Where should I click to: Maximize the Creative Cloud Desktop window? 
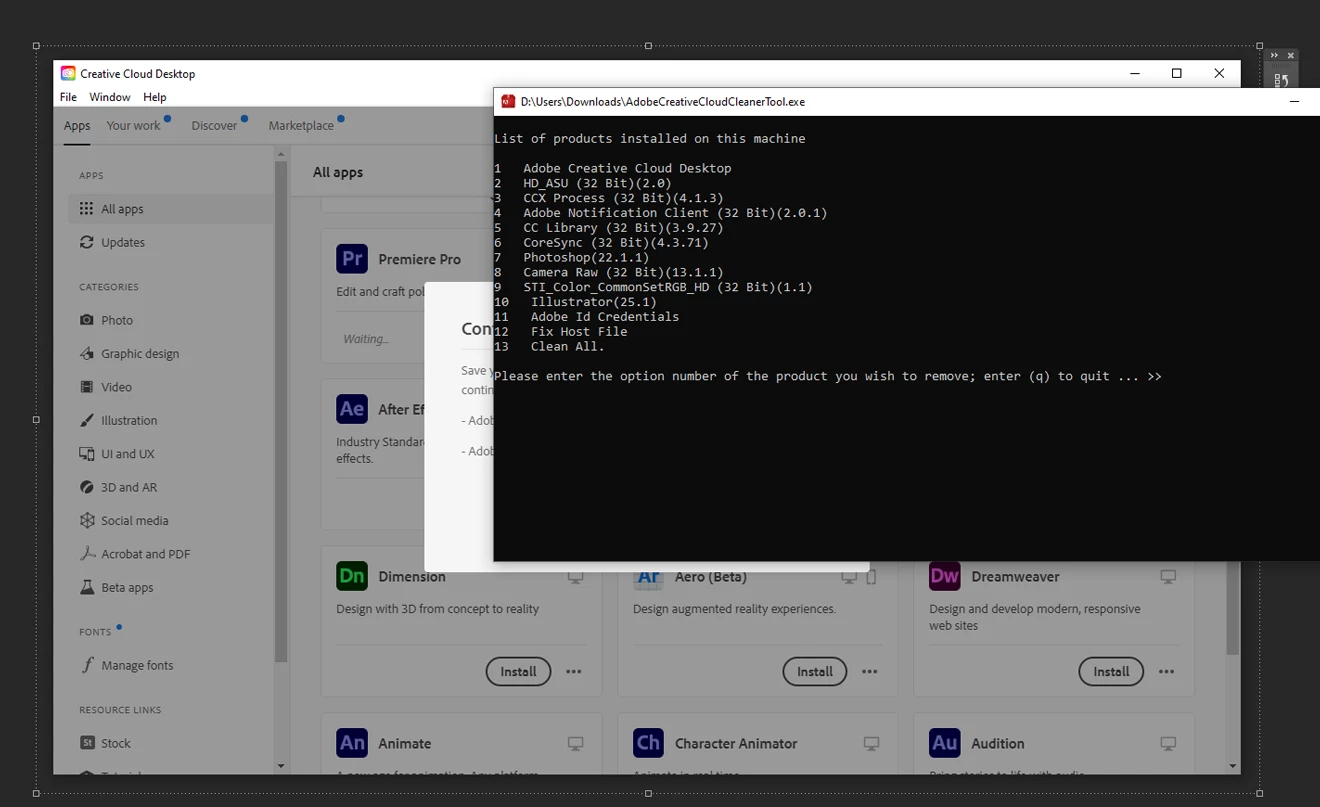click(1177, 73)
